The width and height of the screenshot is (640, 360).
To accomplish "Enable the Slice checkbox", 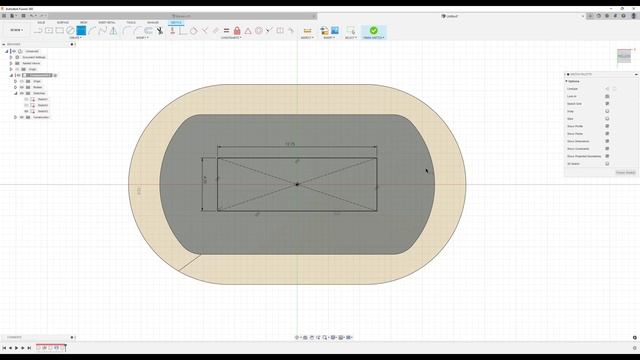I will (x=607, y=119).
